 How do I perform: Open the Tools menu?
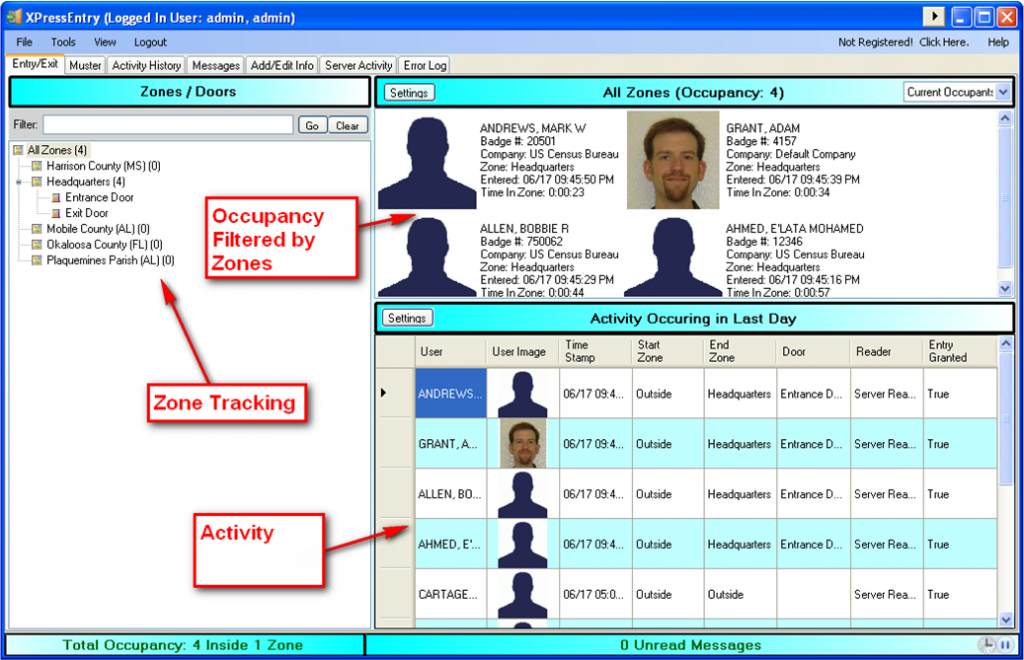click(63, 42)
